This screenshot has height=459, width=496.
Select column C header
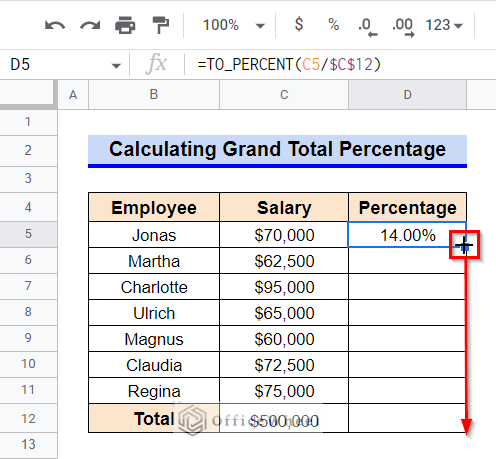(284, 95)
